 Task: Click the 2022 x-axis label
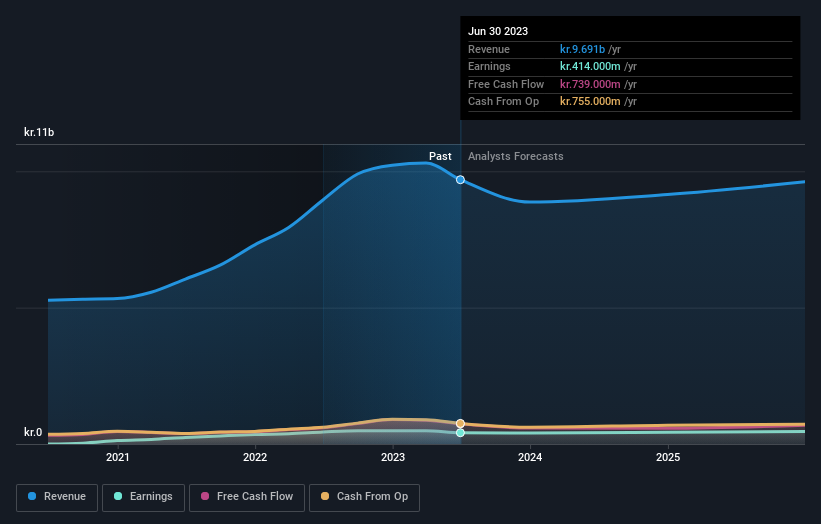click(x=255, y=457)
